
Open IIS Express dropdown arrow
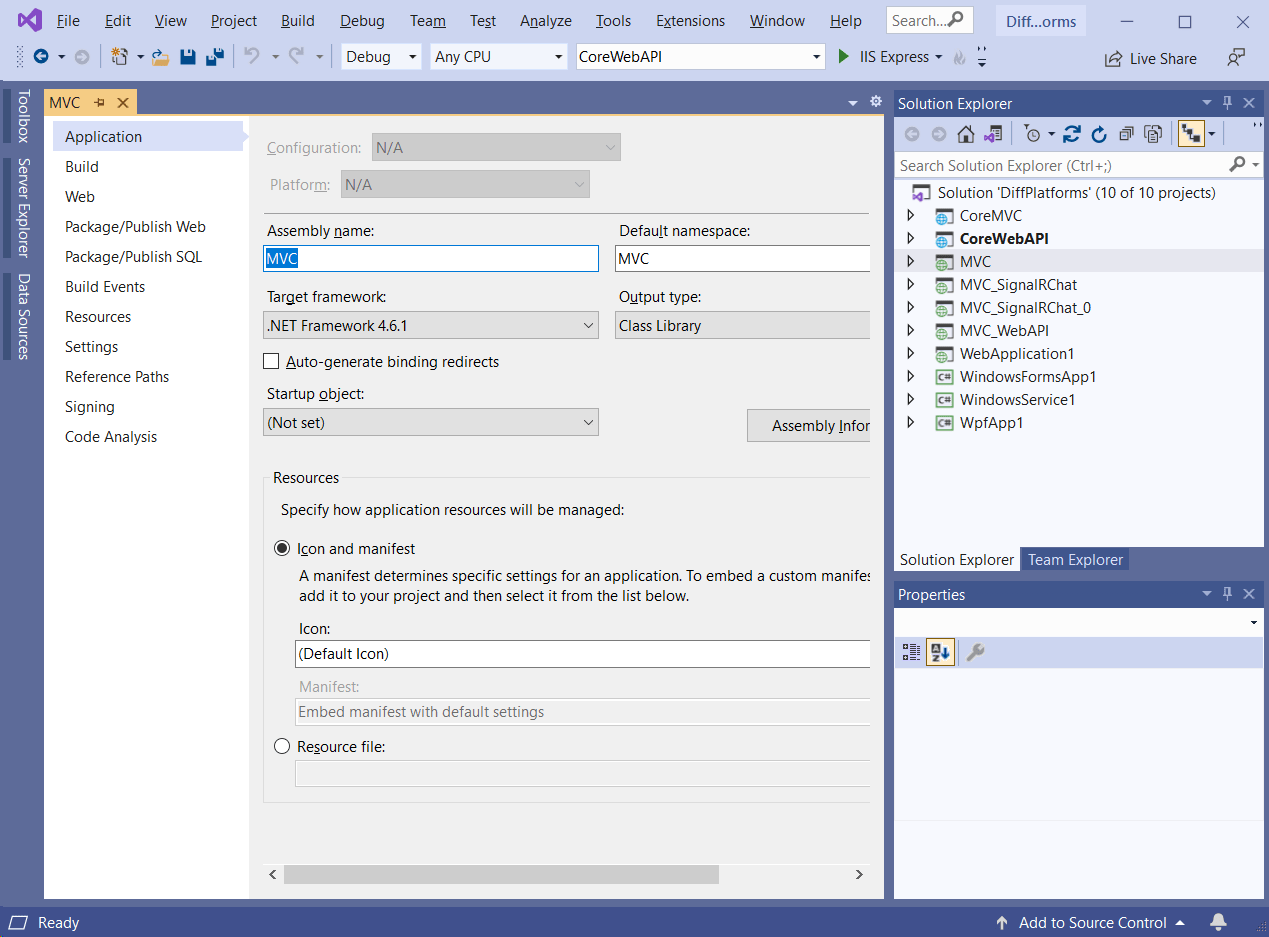(938, 57)
